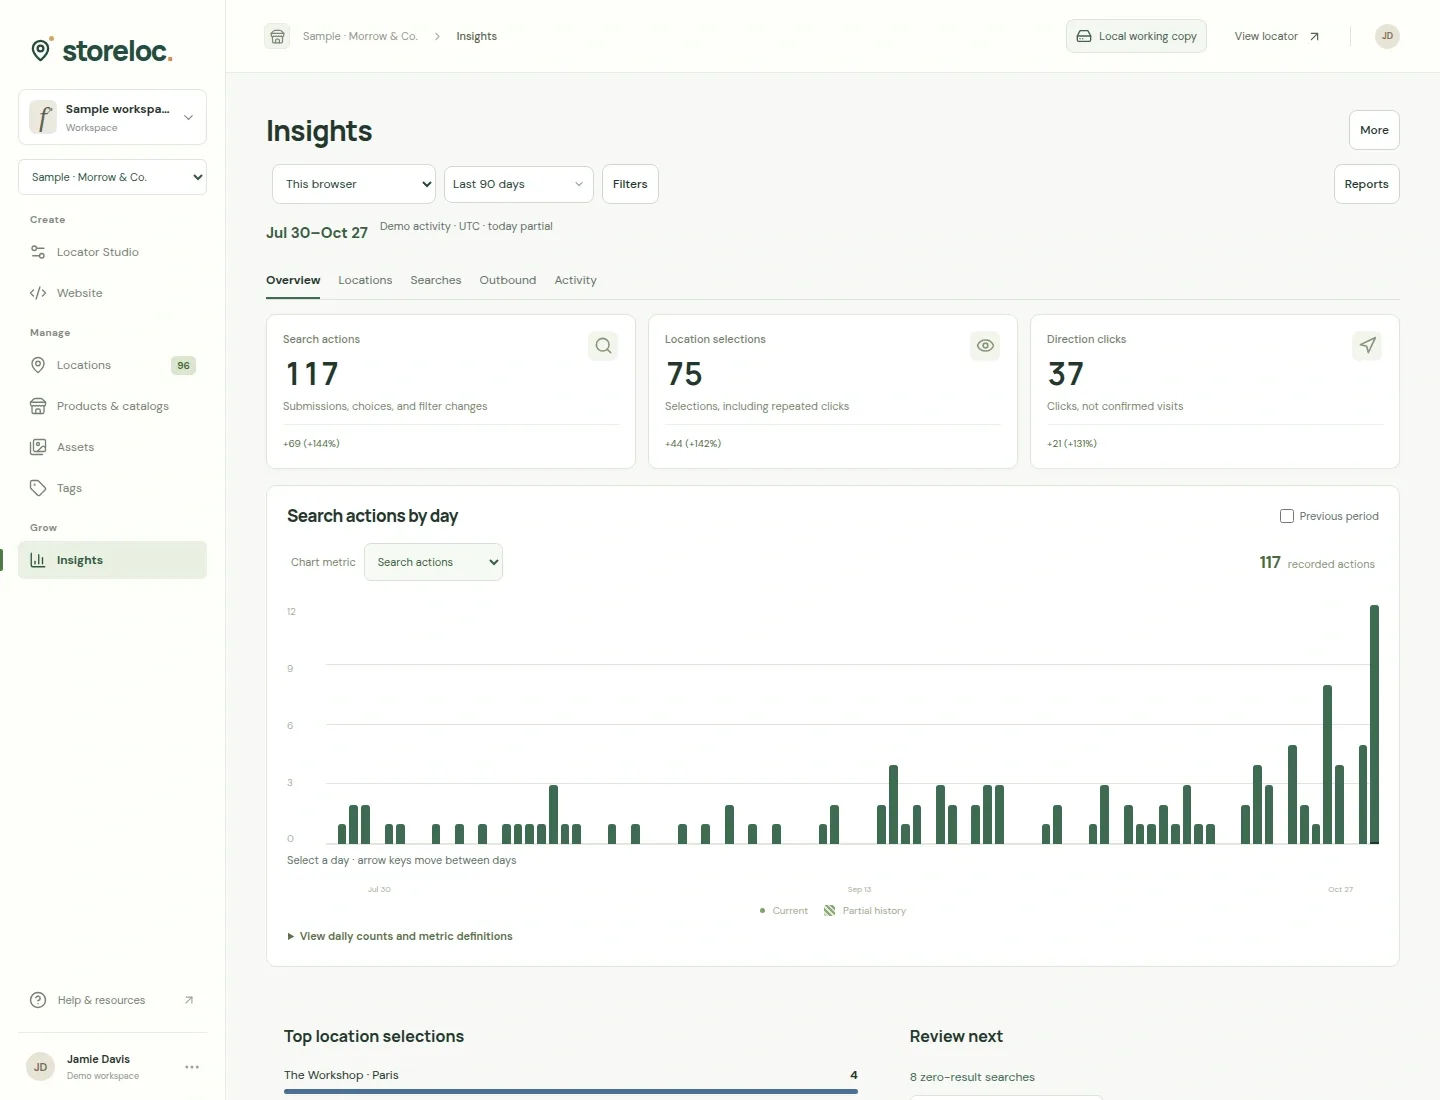Image resolution: width=1440 pixels, height=1100 pixels.
Task: Open Products & catalogs
Action: point(112,406)
